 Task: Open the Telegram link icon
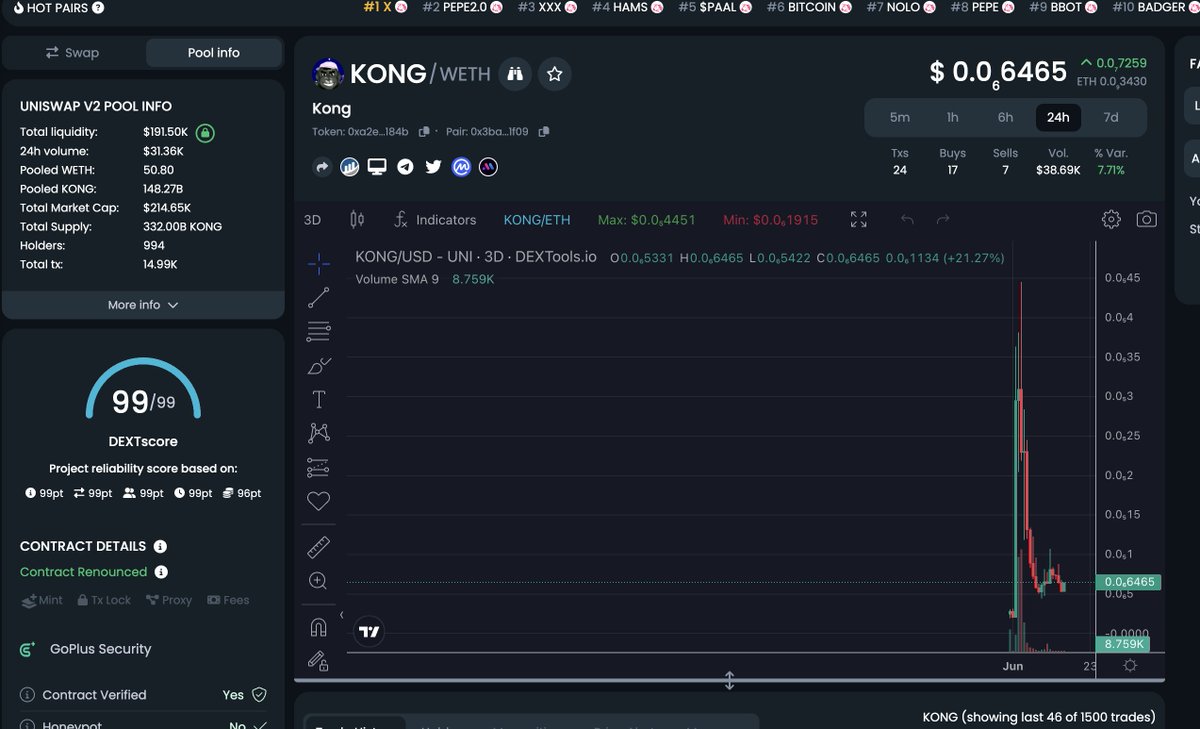tap(405, 167)
